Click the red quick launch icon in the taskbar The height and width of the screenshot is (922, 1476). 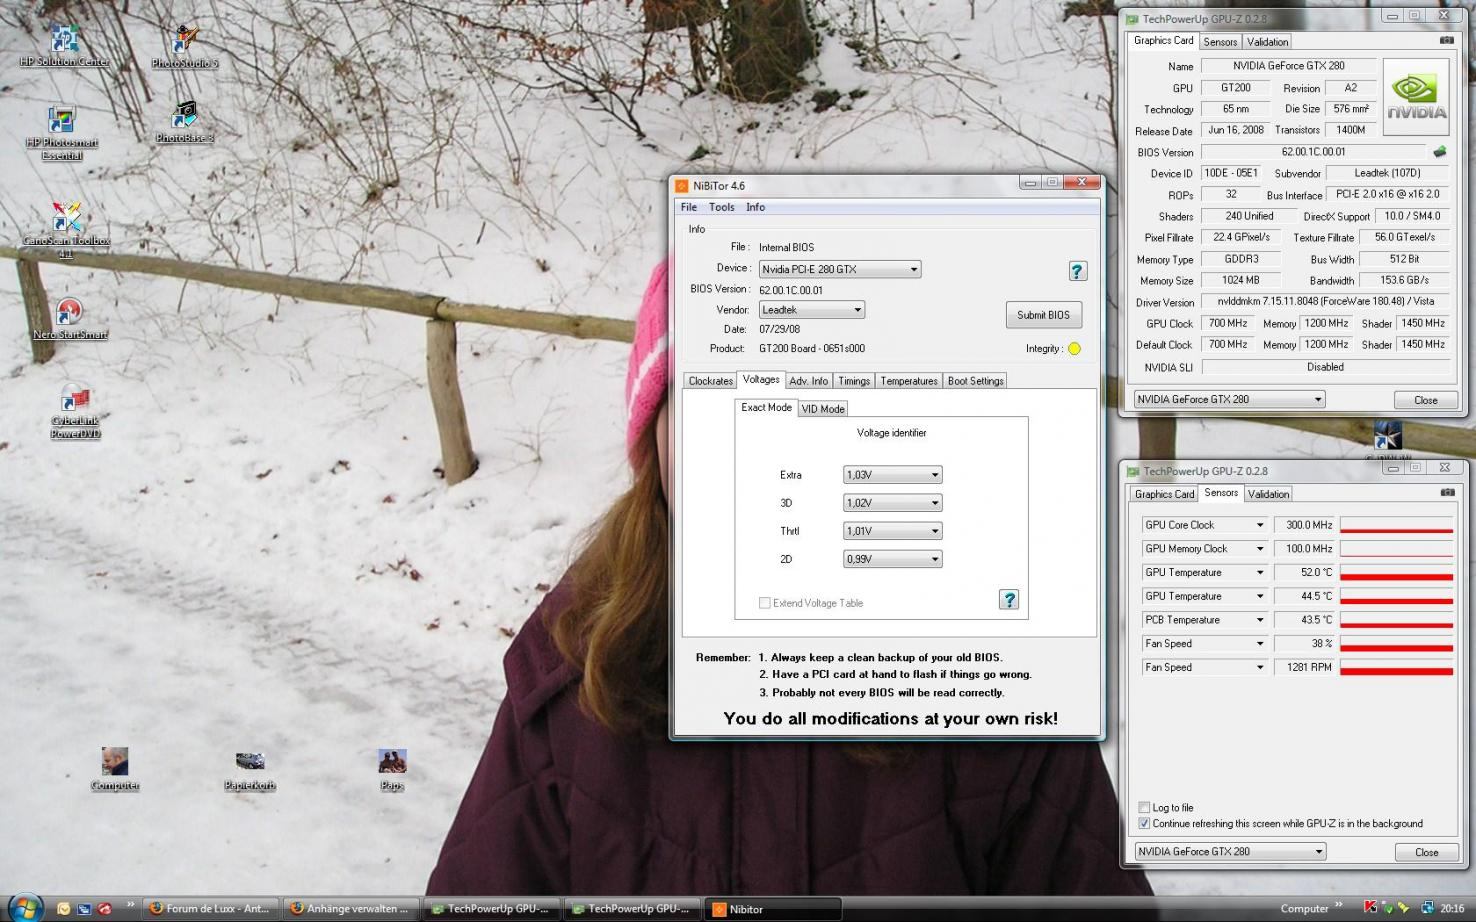point(104,908)
